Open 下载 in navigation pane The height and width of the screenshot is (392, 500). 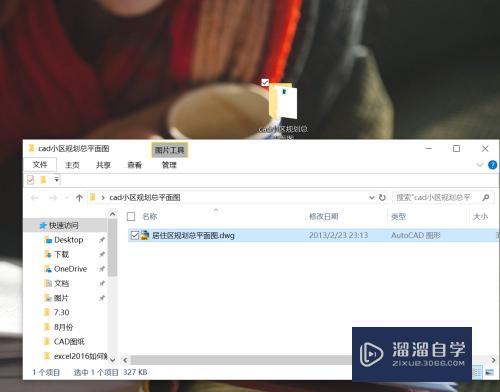pos(62,254)
